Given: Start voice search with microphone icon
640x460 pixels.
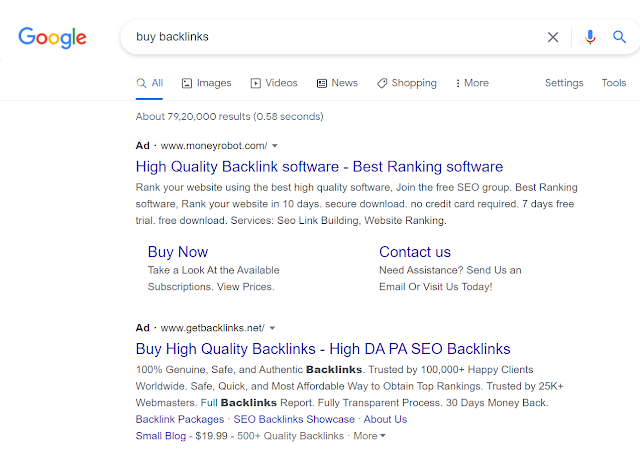Looking at the screenshot, I should pyautogui.click(x=590, y=37).
